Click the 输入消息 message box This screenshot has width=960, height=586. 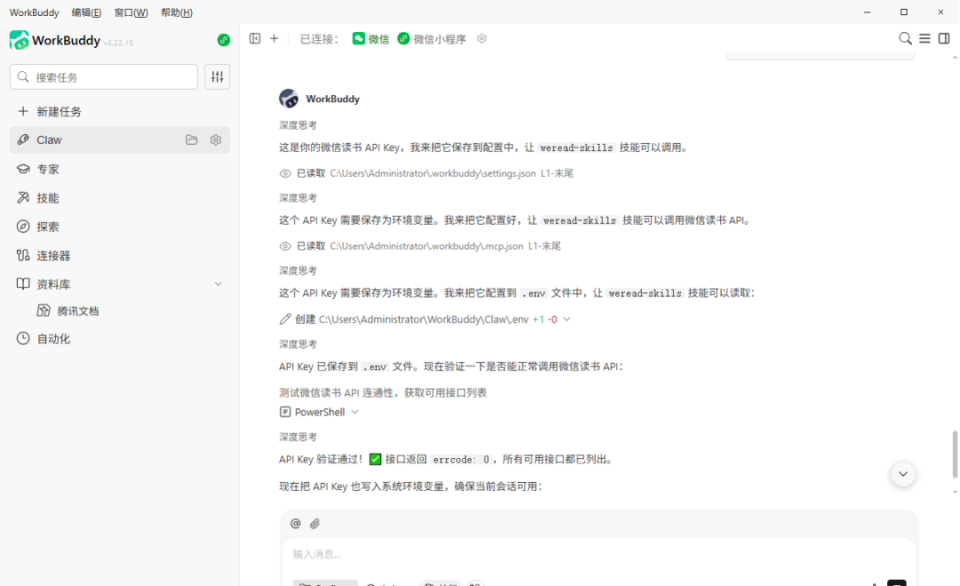tap(599, 554)
